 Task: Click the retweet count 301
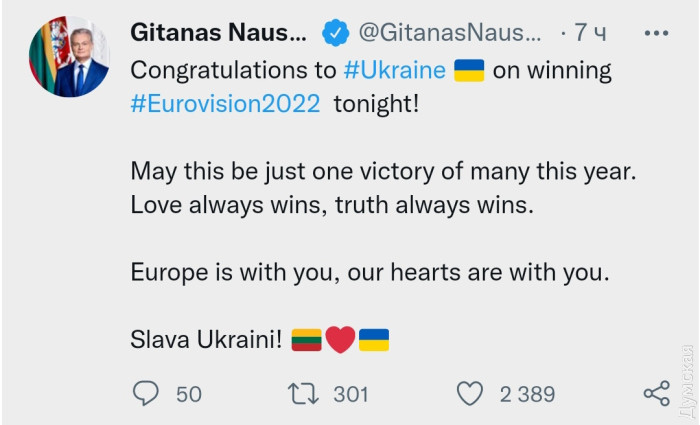[x=351, y=394]
